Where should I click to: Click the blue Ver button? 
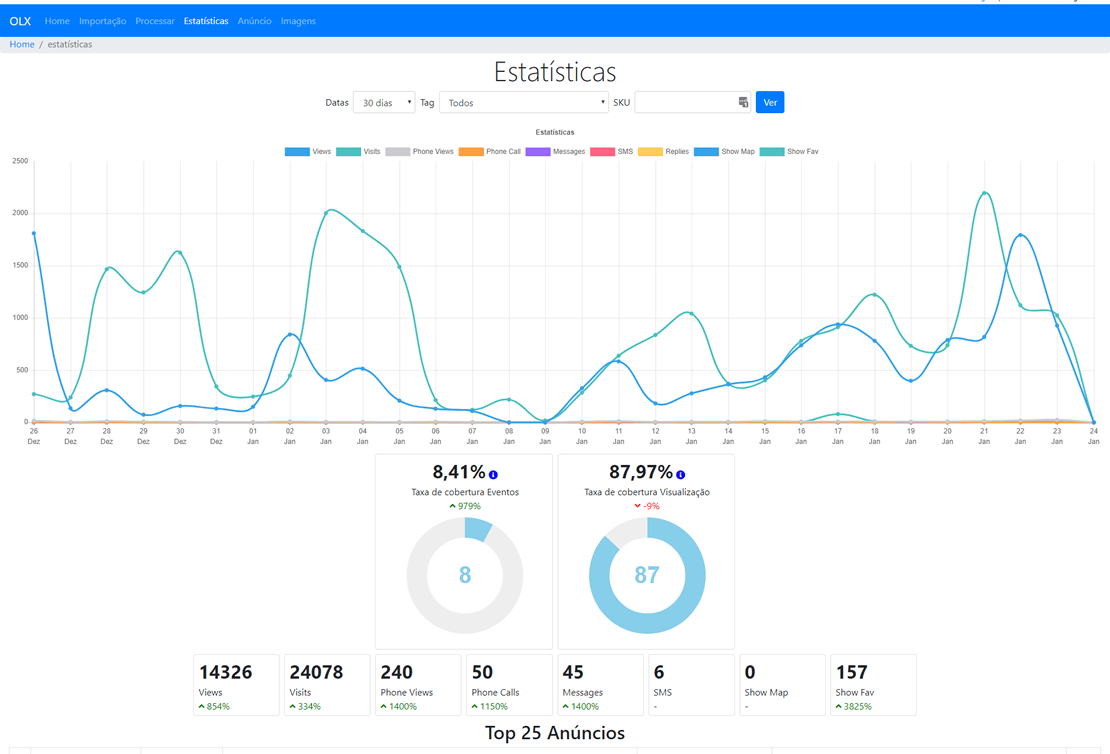click(x=770, y=103)
